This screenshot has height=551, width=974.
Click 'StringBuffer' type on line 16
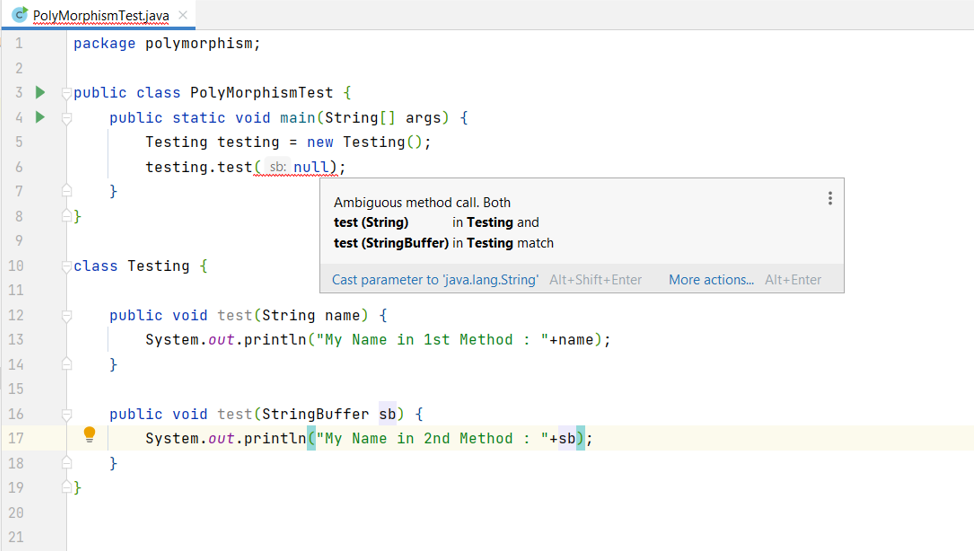[316, 414]
